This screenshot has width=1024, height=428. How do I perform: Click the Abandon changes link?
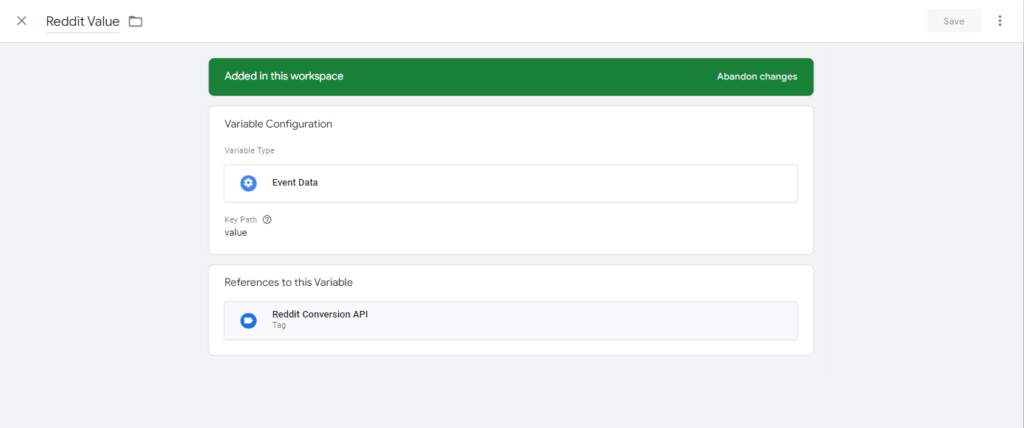tap(756, 76)
